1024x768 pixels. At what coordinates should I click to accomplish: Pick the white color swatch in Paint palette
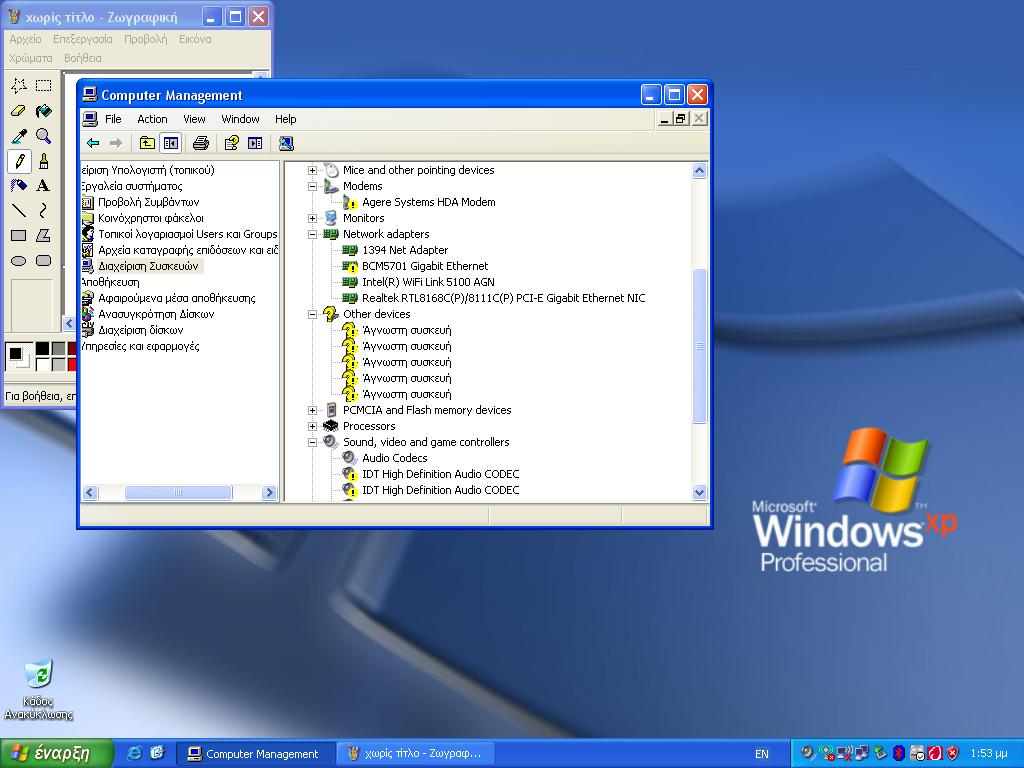[42, 364]
